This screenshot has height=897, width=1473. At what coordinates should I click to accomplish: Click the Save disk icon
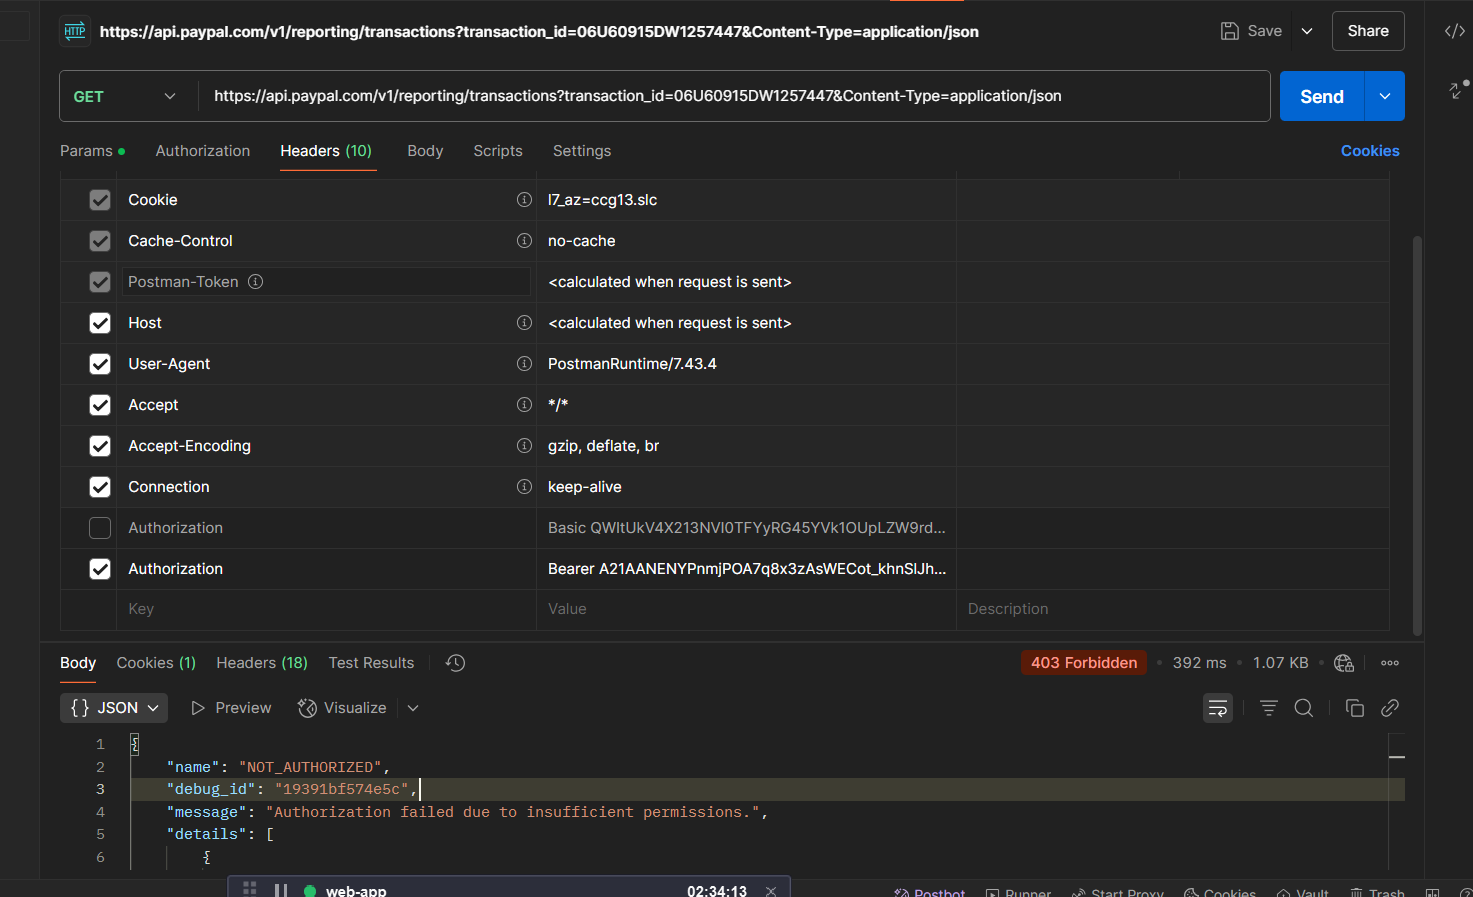(x=1230, y=31)
